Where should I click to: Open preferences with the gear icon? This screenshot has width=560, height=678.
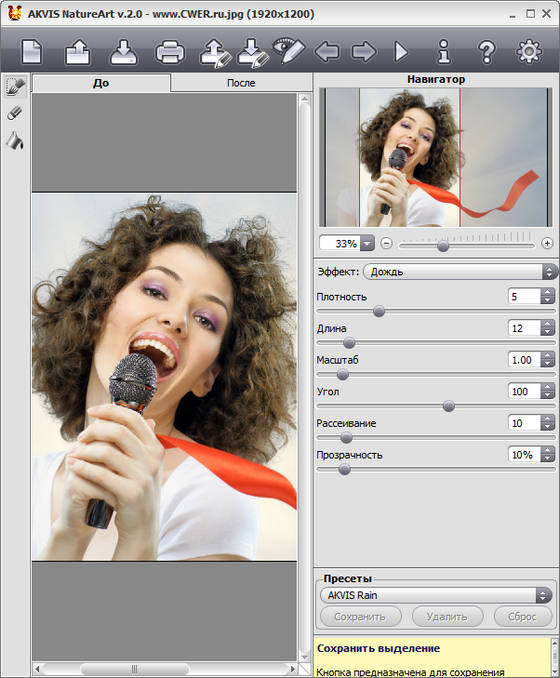click(529, 51)
